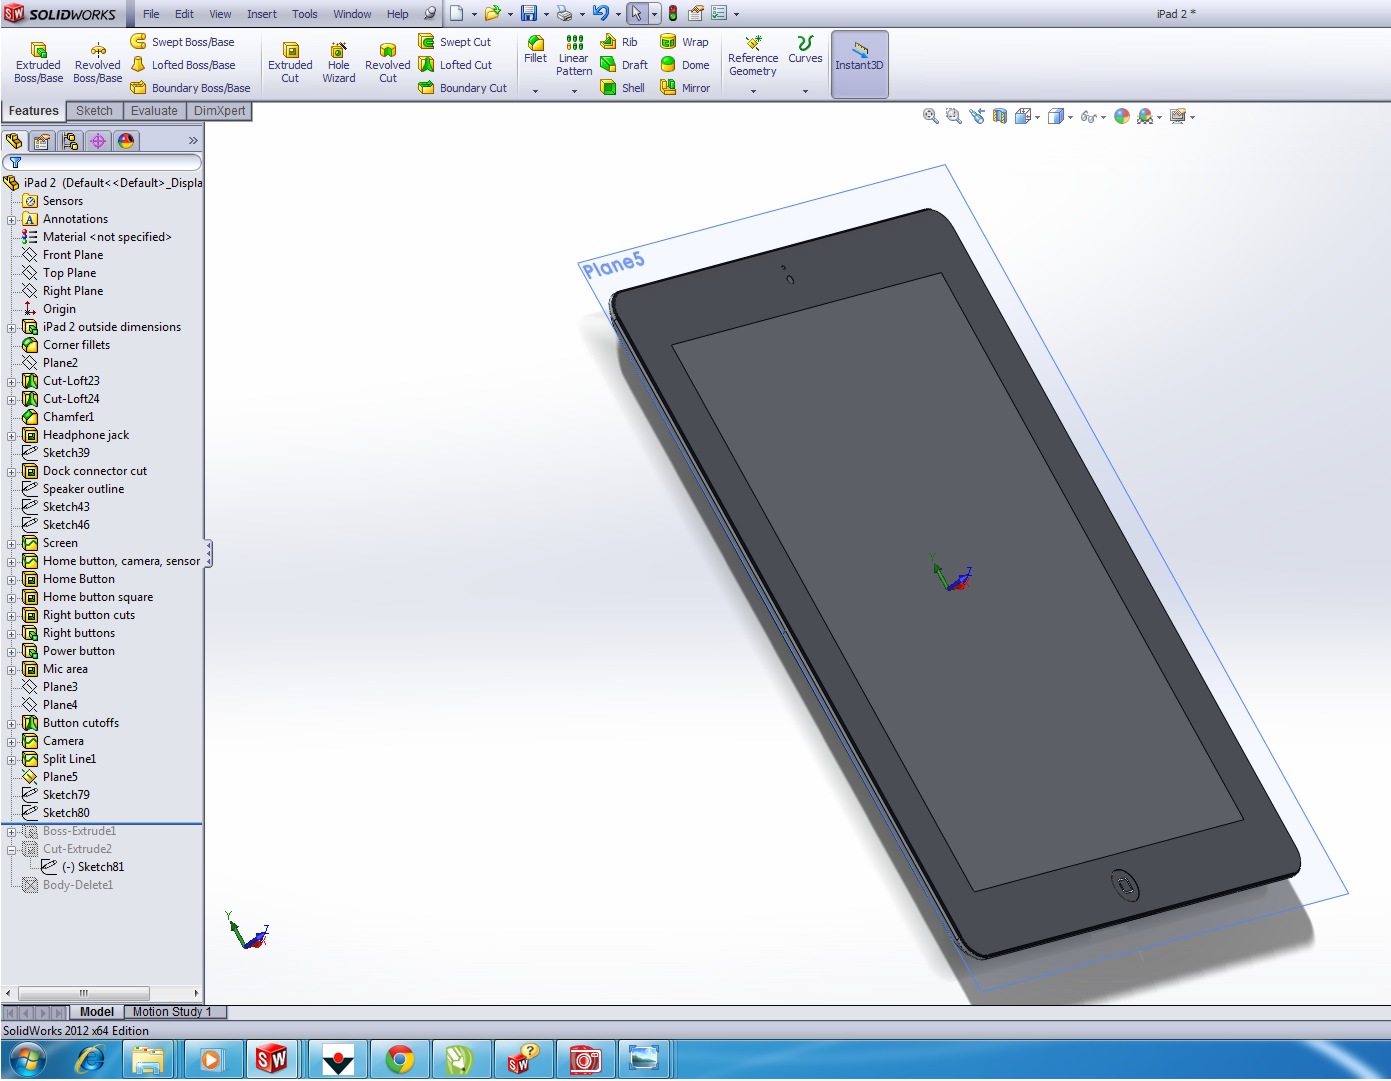The height and width of the screenshot is (1081, 1391).
Task: Click the Draft feature
Action: (624, 65)
